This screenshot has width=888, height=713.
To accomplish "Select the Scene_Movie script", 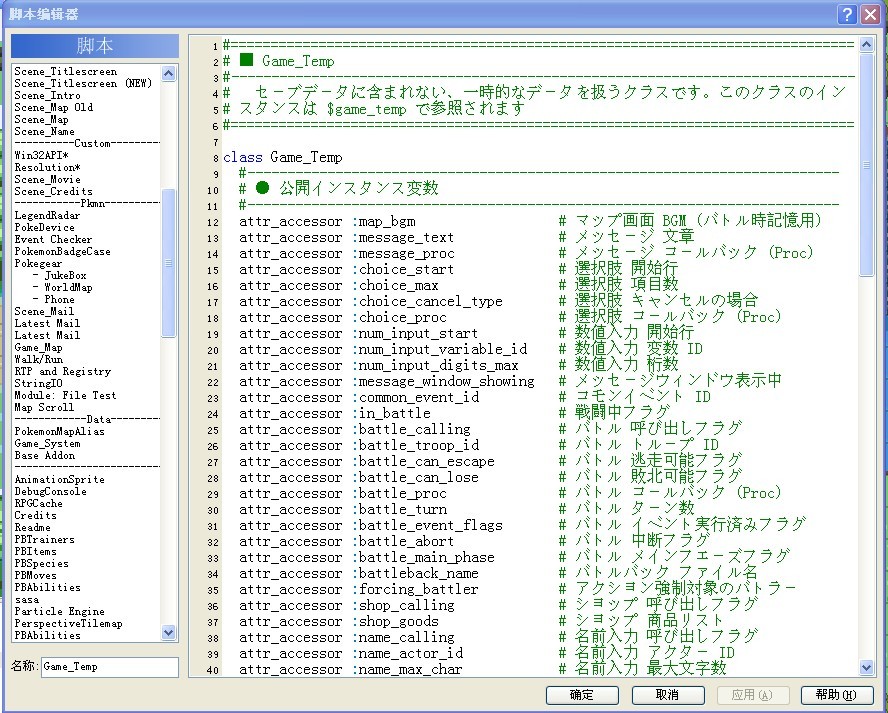I will tap(48, 179).
